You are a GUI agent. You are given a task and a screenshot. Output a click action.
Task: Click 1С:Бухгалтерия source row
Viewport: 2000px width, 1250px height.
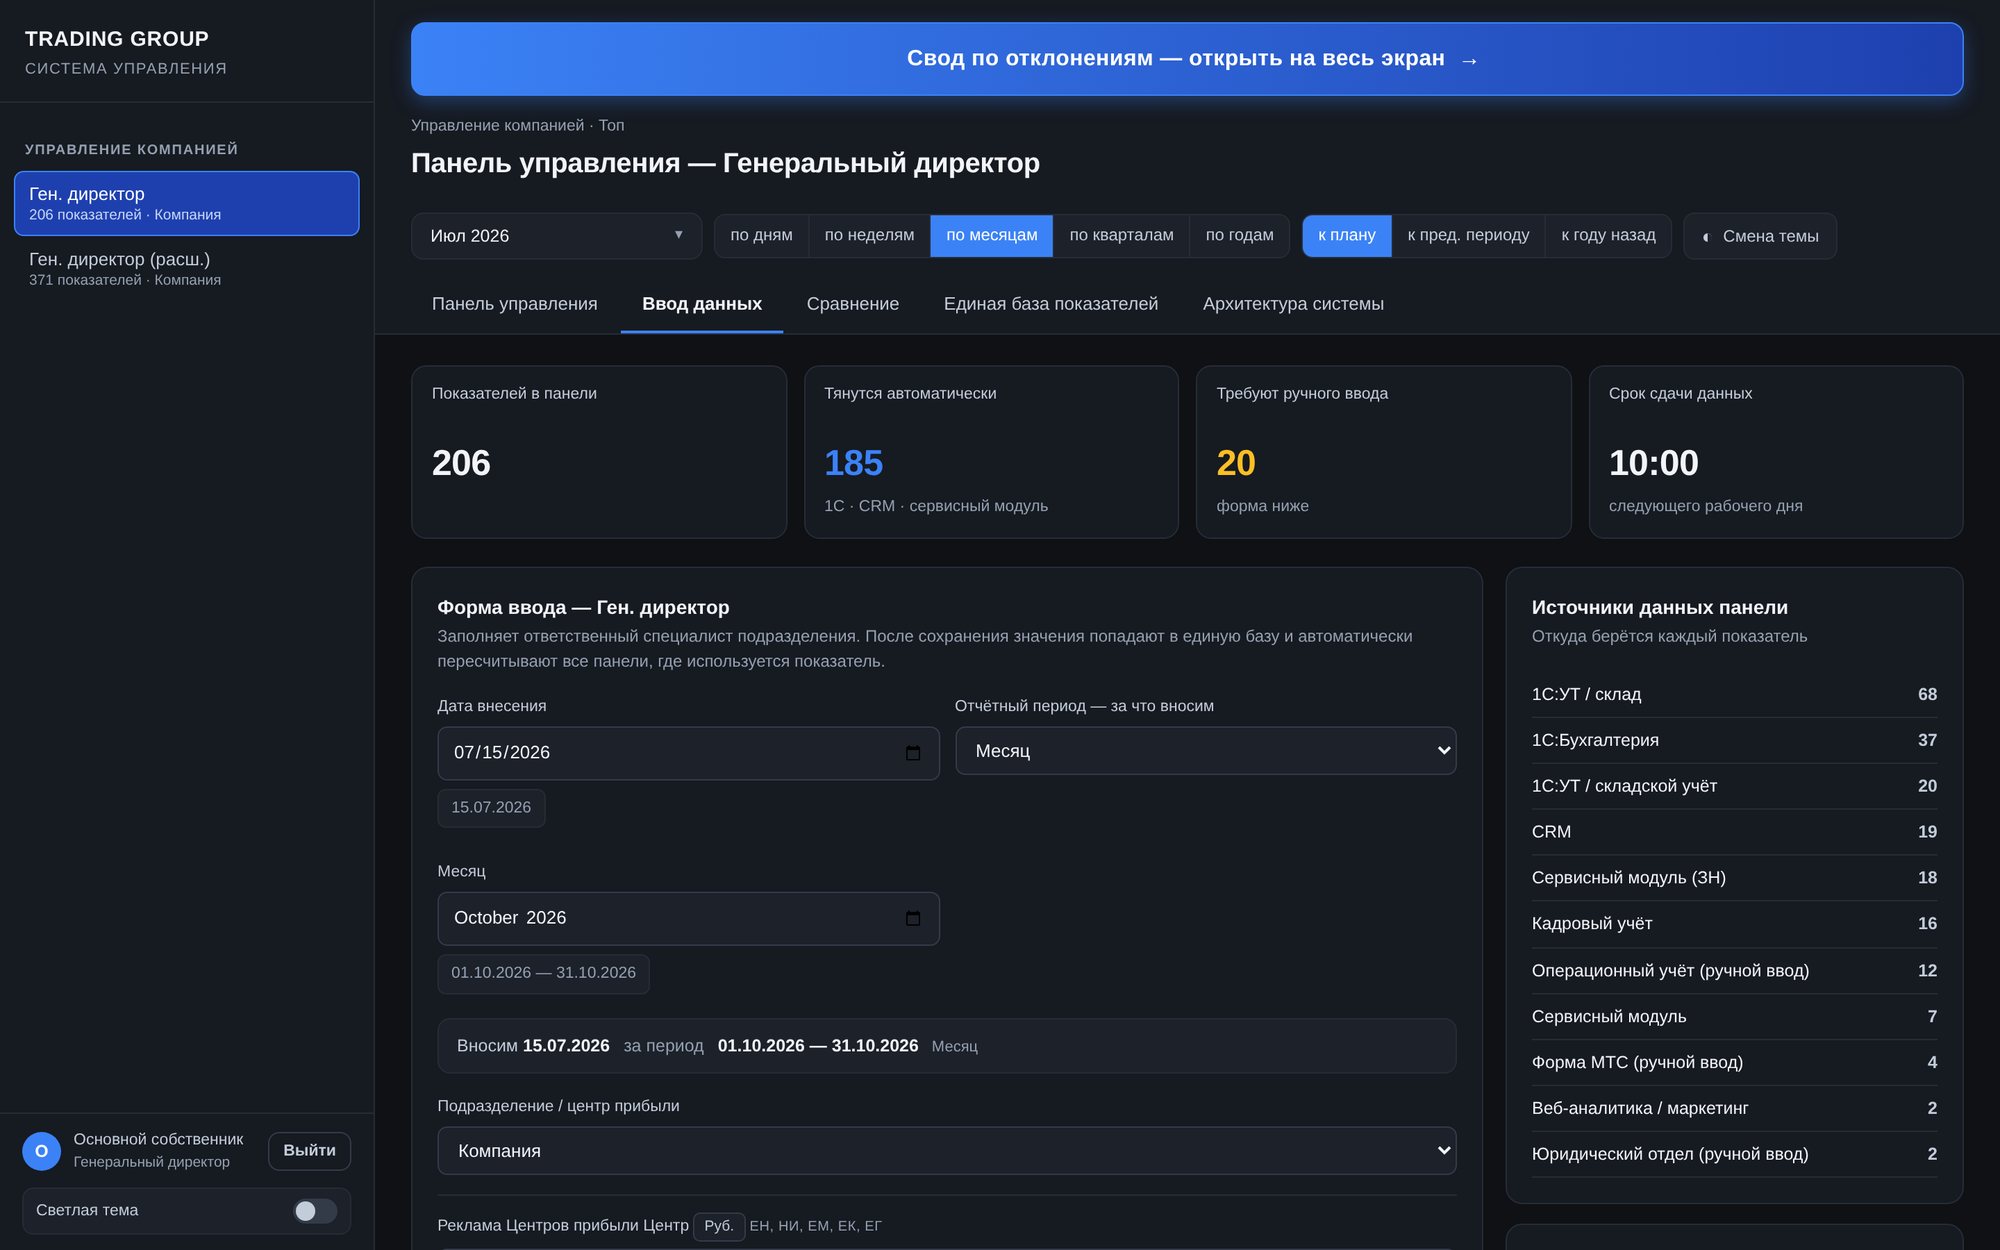click(1733, 740)
